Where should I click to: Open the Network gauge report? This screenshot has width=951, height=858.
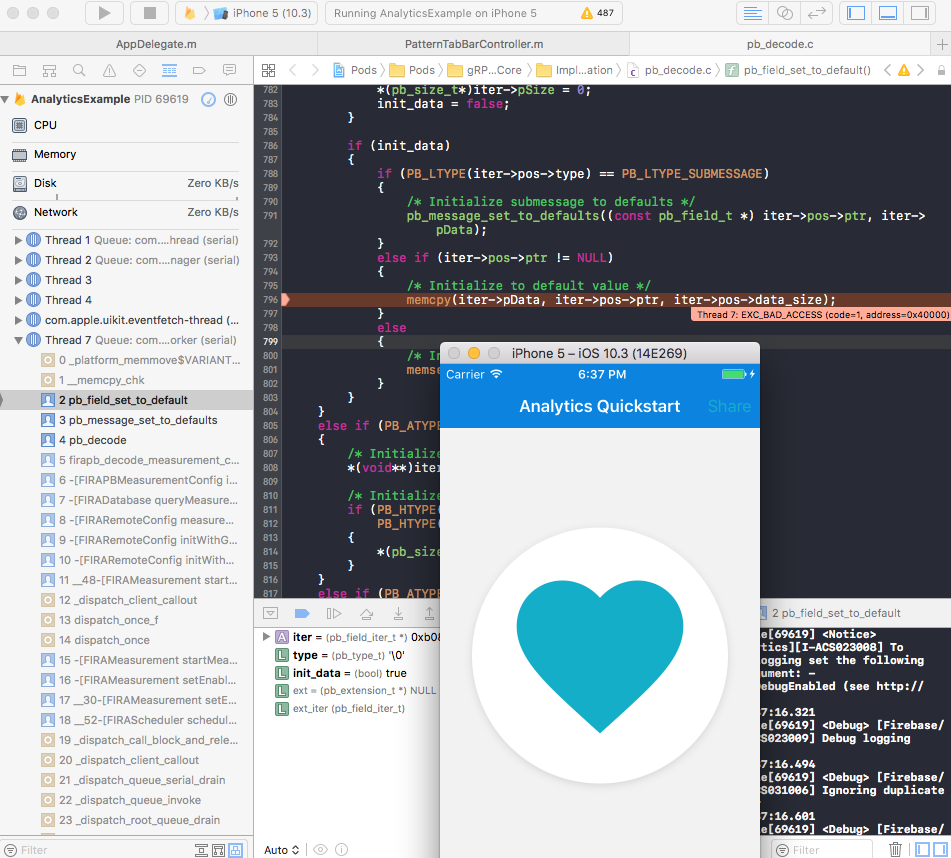[x=126, y=212]
